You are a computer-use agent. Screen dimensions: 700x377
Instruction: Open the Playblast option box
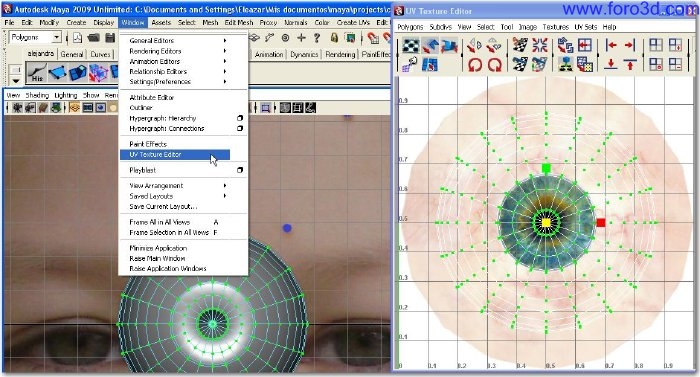(240, 170)
